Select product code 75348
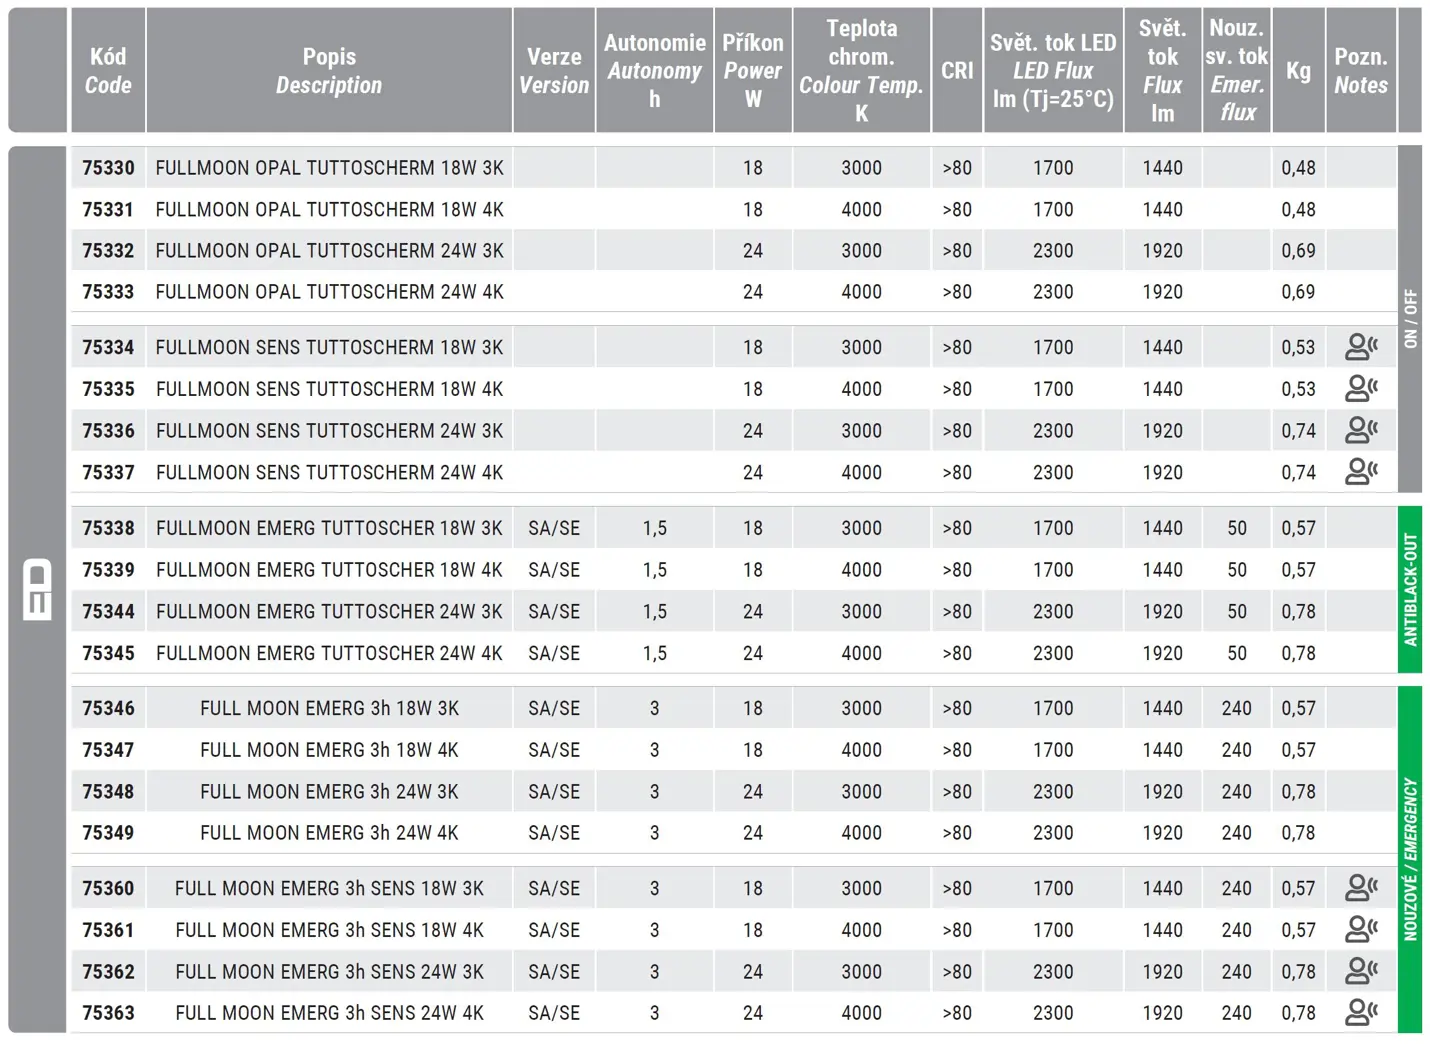The image size is (1430, 1047). point(108,791)
